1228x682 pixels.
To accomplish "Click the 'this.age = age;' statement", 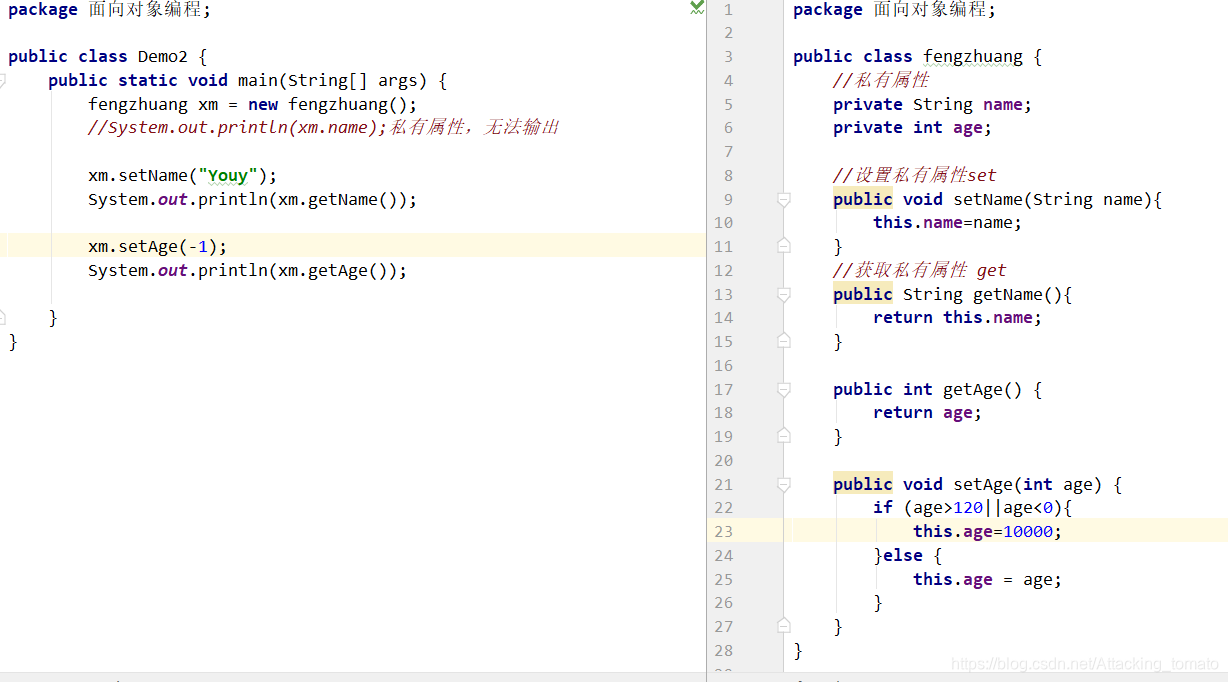I will tap(987, 579).
